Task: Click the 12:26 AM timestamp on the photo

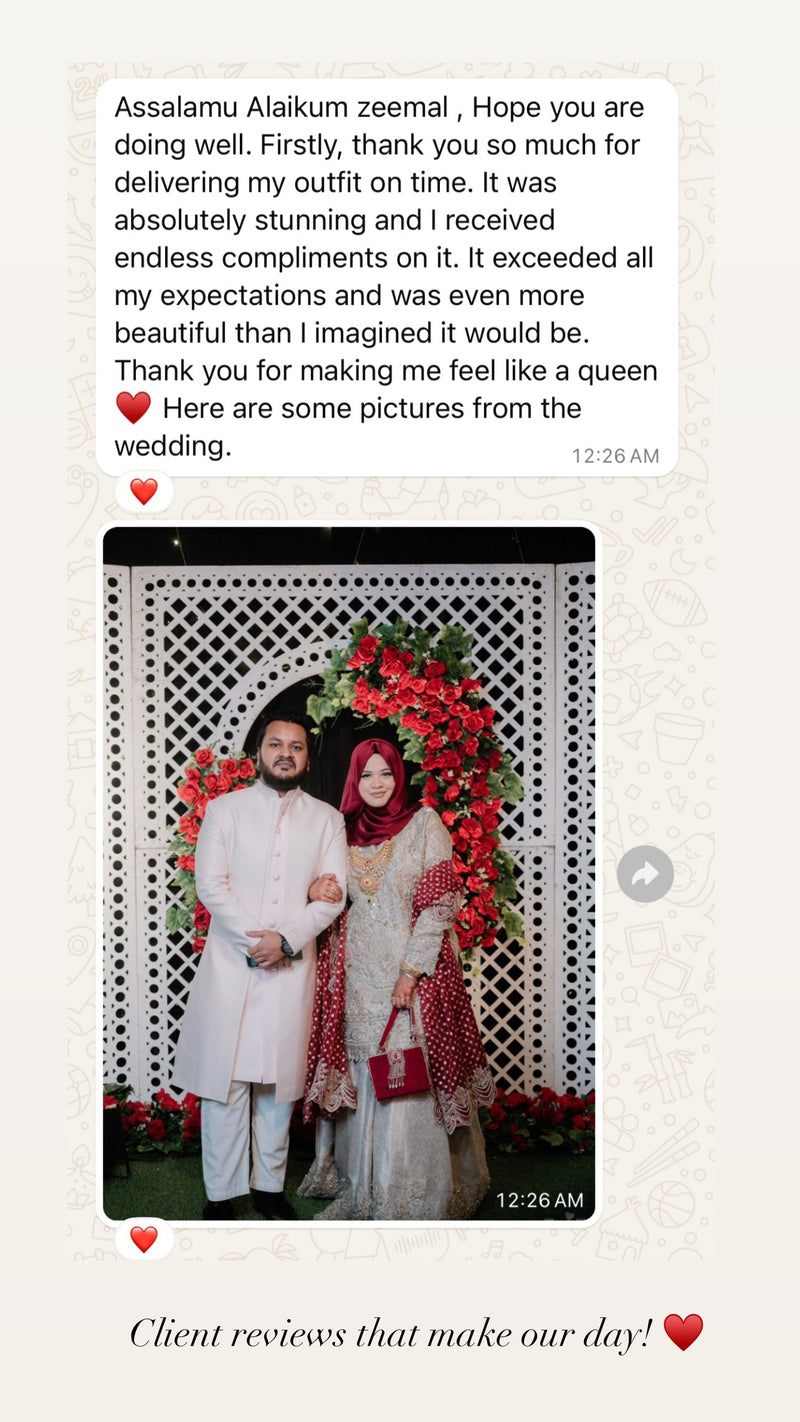Action: (540, 1199)
